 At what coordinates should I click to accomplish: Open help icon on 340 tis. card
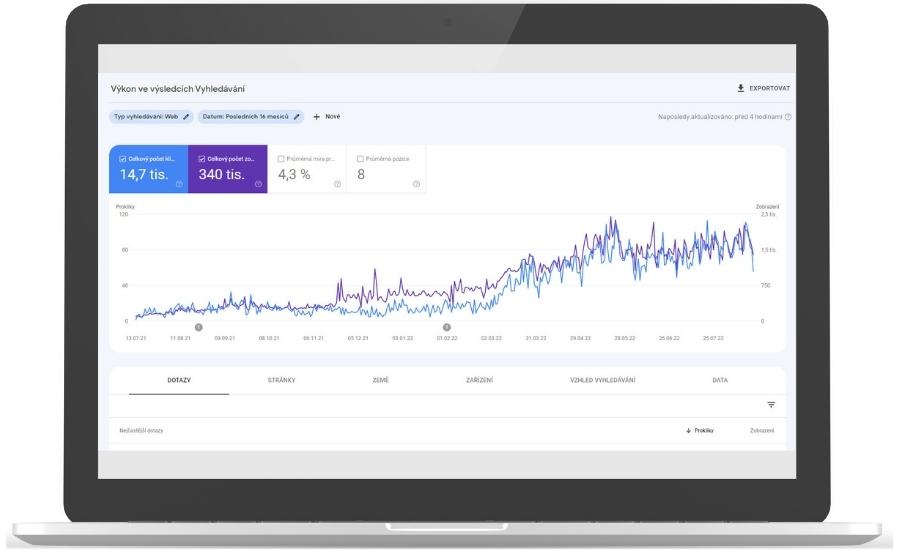(258, 184)
